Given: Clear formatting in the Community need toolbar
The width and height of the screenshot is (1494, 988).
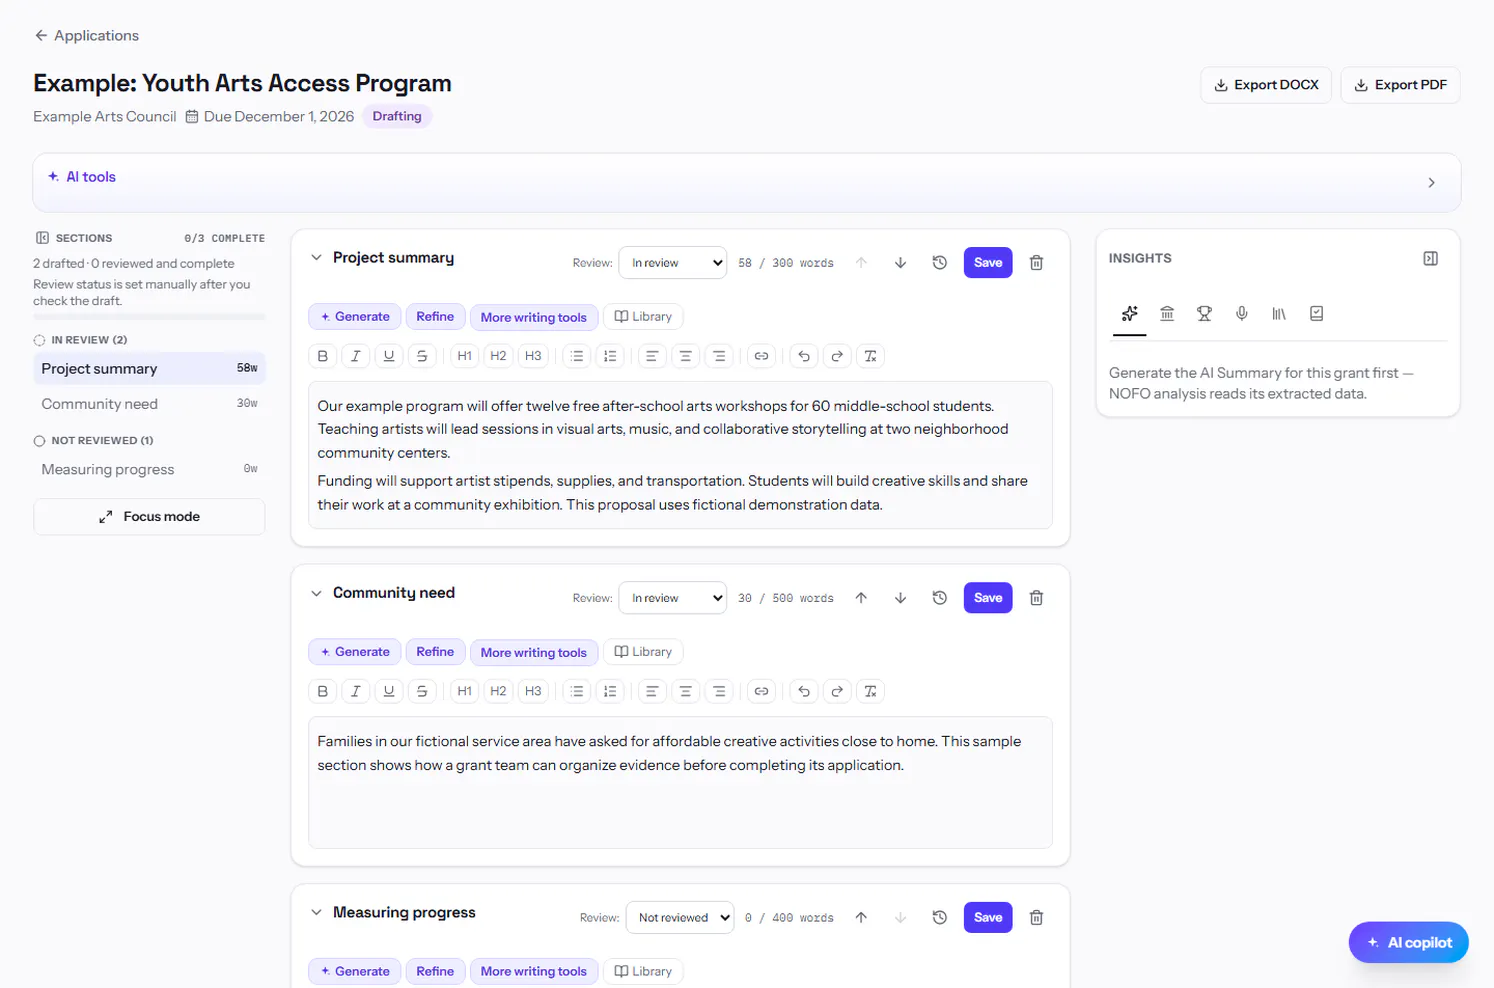Looking at the screenshot, I should tap(871, 691).
